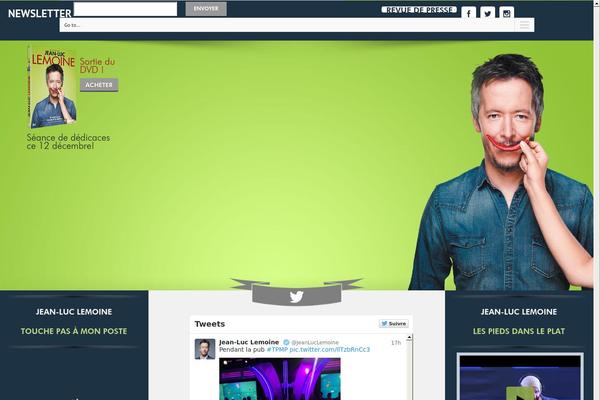The image size is (600, 400).
Task: Click the NEWSLETTER label
Action: click(x=40, y=13)
